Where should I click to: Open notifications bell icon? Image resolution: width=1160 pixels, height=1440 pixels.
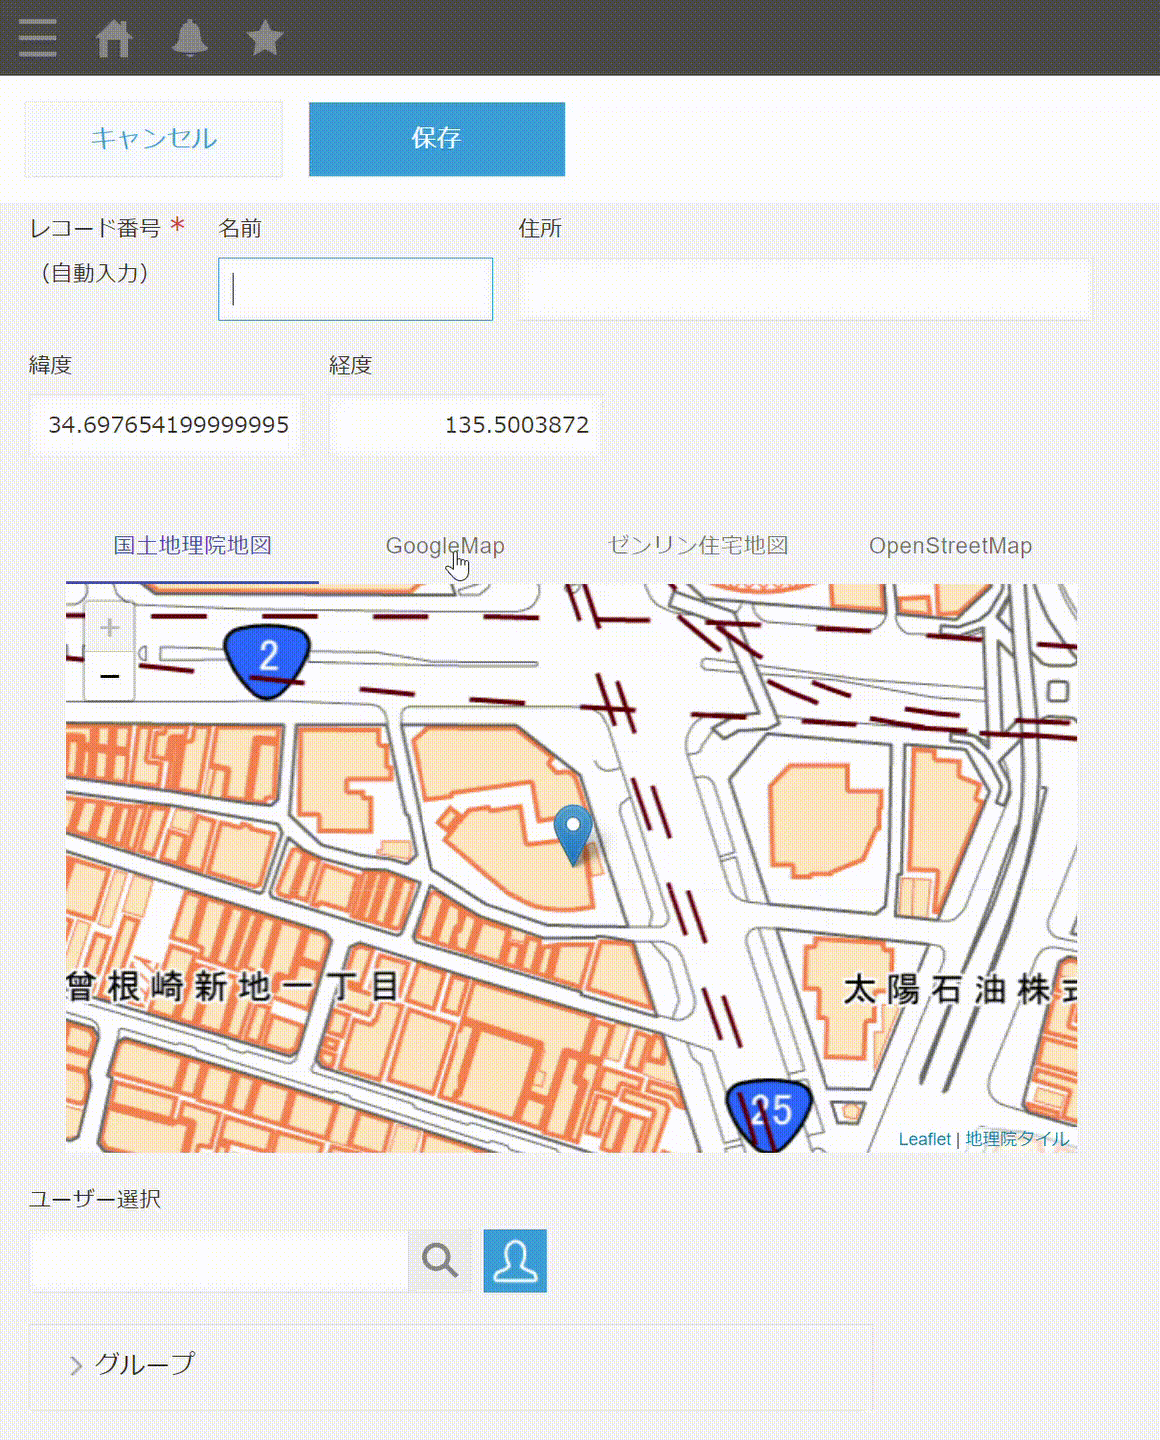(190, 38)
